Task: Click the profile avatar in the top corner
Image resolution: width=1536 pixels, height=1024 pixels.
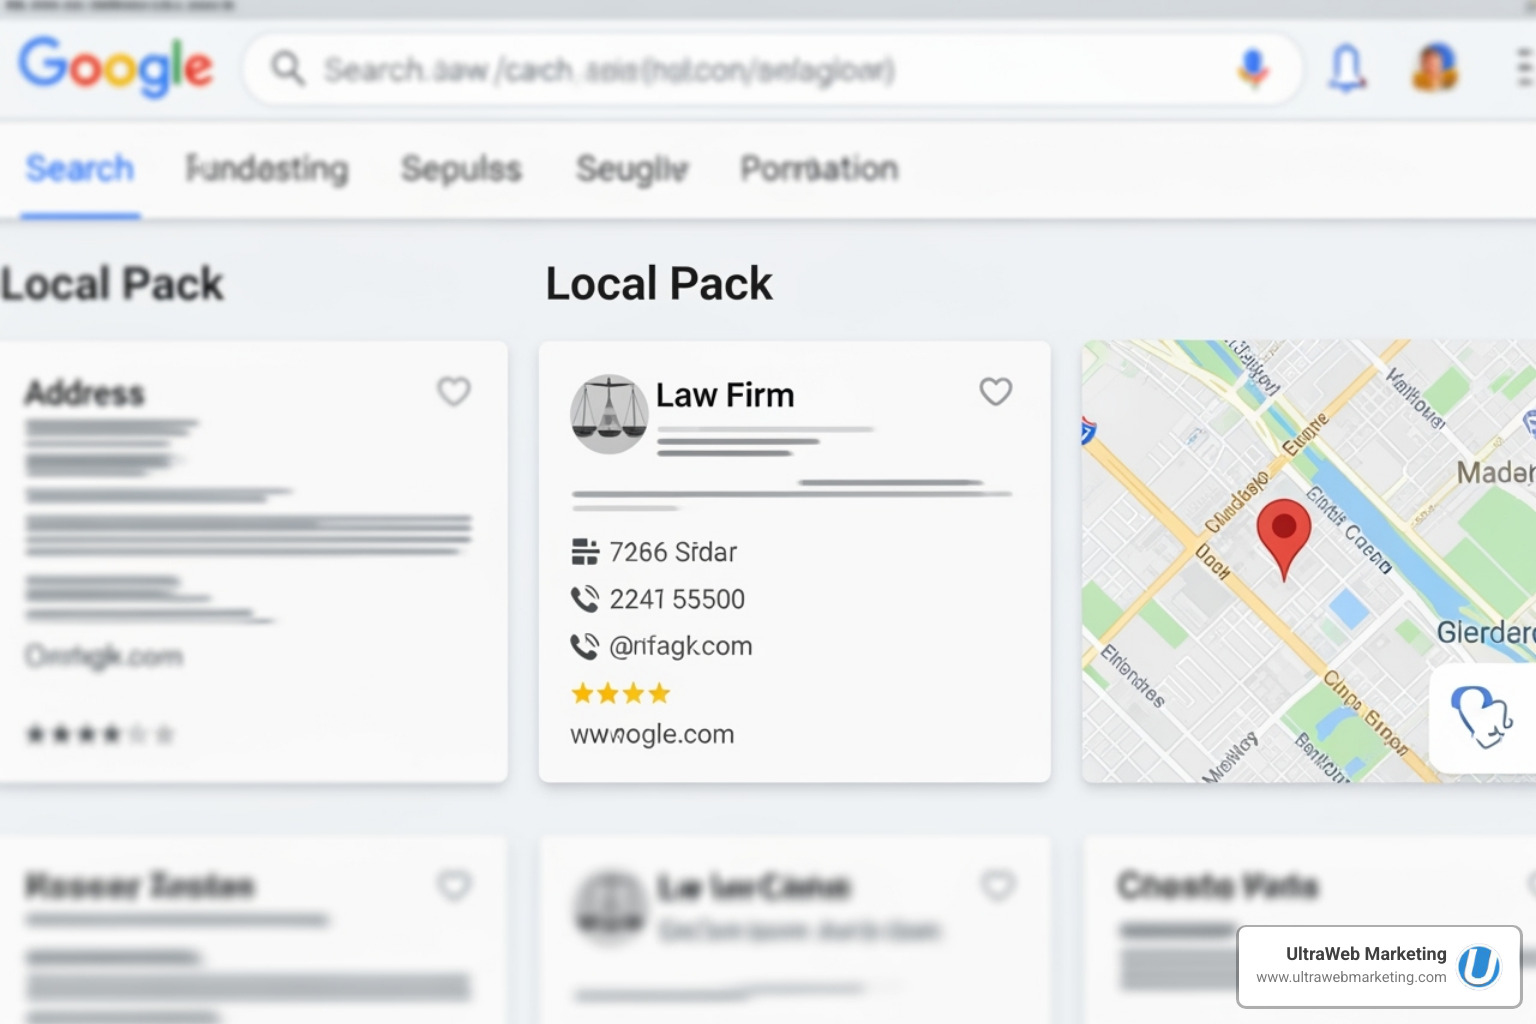Action: (x=1434, y=68)
